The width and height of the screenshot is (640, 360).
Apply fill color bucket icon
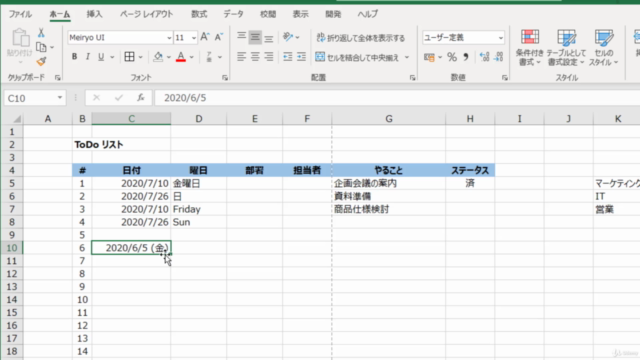point(158,57)
